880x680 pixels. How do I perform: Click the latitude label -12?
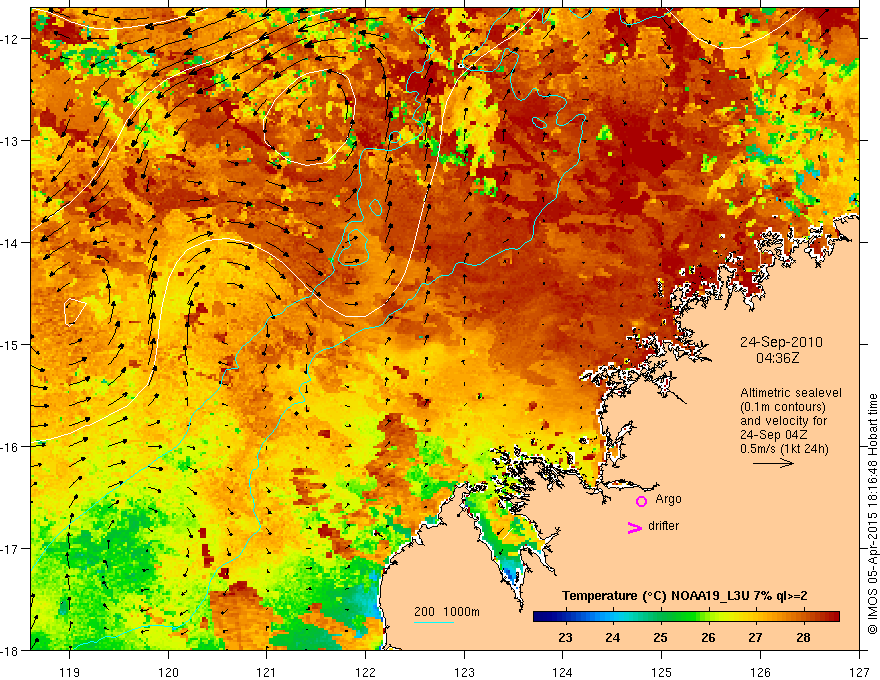pyautogui.click(x=11, y=39)
